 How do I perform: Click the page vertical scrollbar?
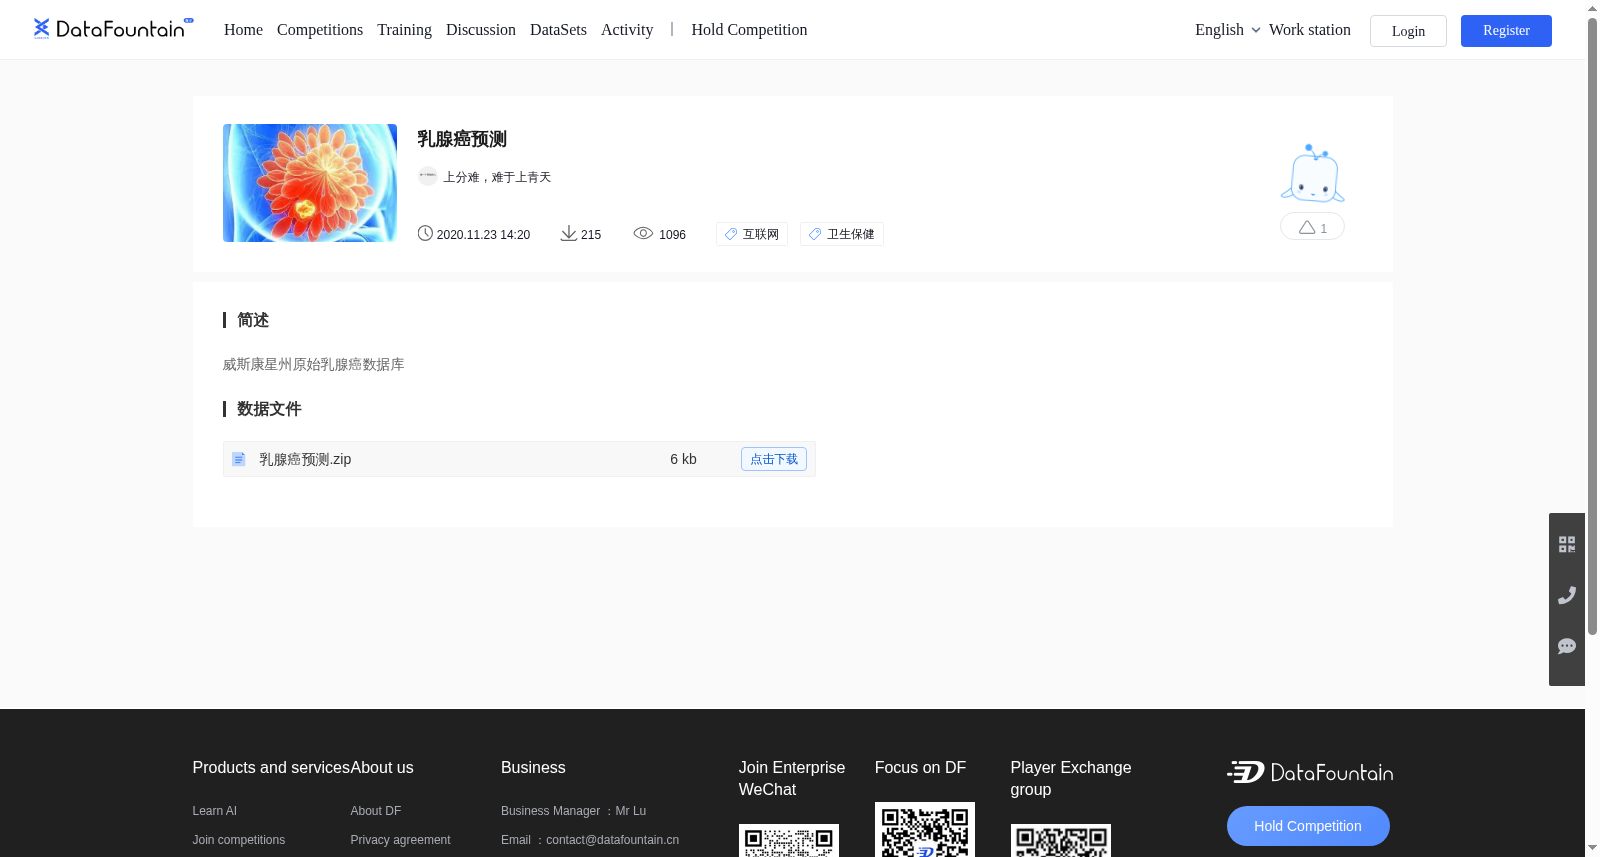tap(1592, 325)
